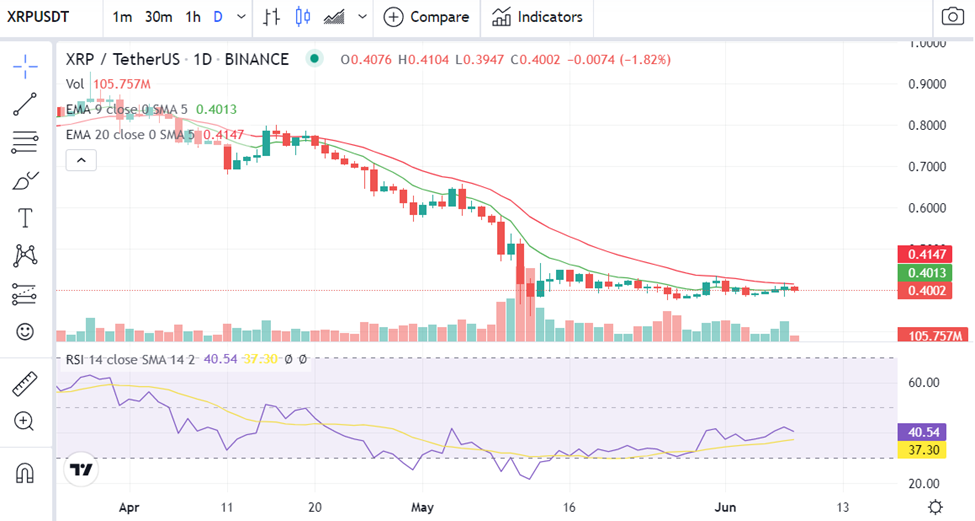Take a chart snapshot with camera icon
This screenshot has height=521, width=975.
[x=953, y=17]
